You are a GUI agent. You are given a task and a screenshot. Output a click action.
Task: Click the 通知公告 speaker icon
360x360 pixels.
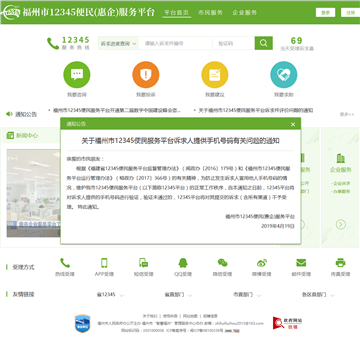pos(9,114)
